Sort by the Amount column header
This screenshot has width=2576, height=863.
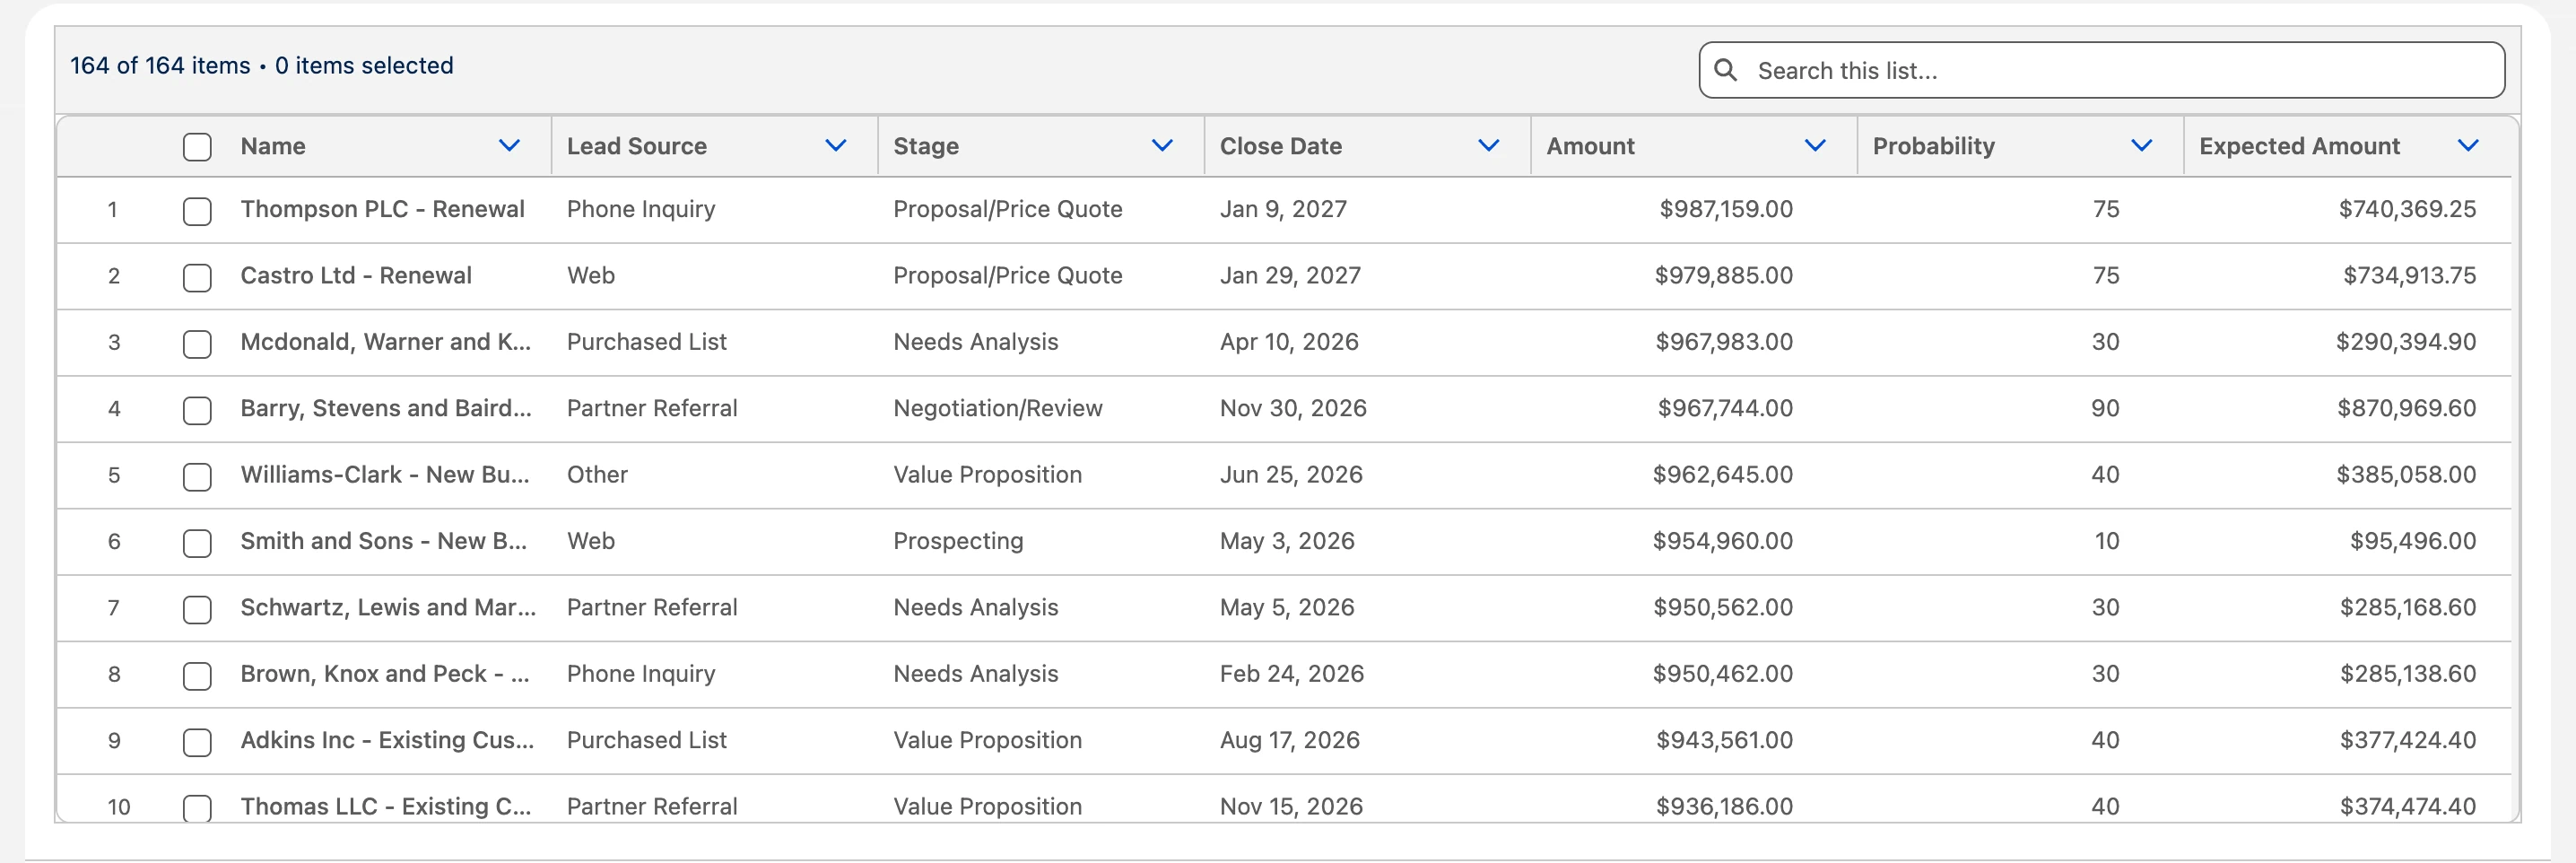(1590, 146)
